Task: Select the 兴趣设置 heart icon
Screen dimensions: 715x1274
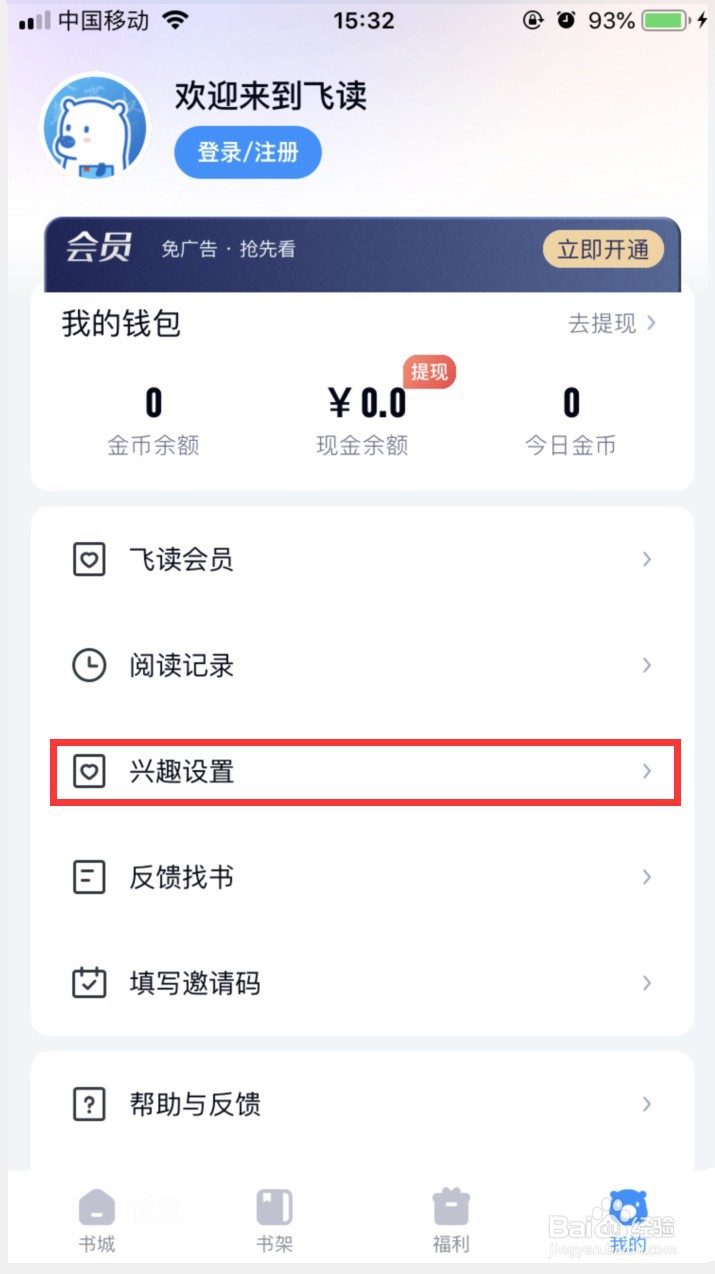Action: click(89, 771)
